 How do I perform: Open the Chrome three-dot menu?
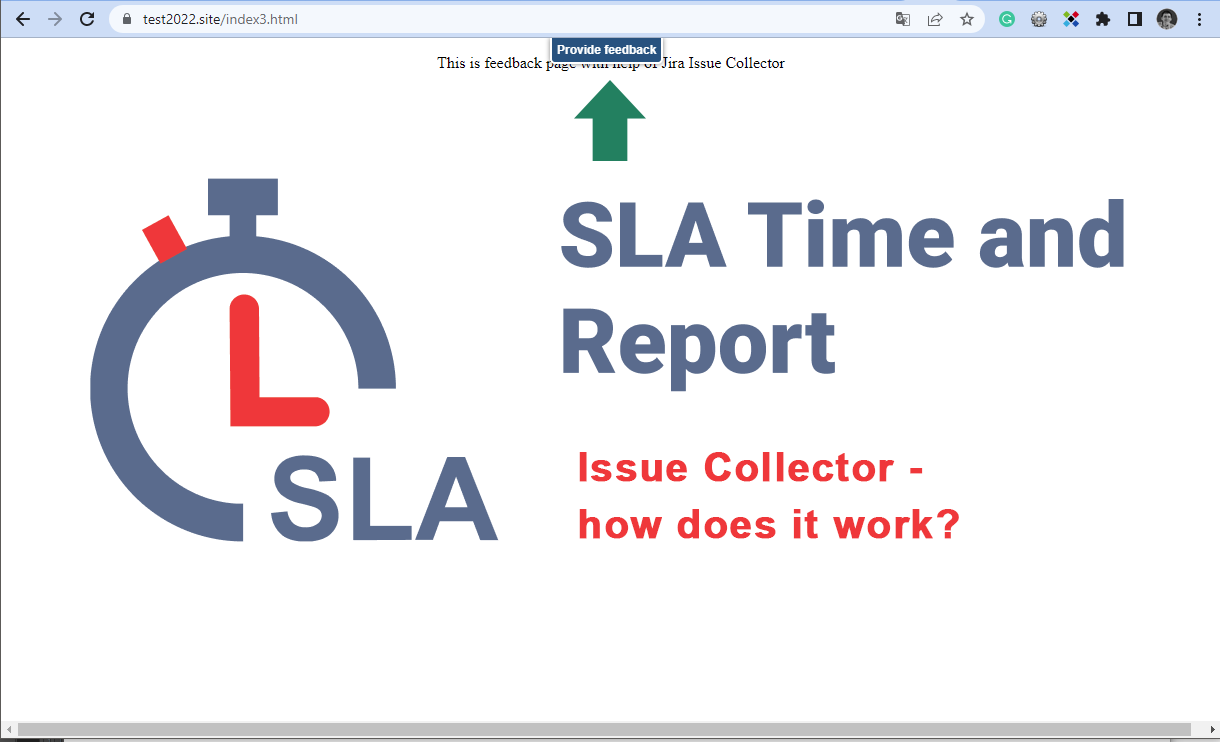[1198, 19]
